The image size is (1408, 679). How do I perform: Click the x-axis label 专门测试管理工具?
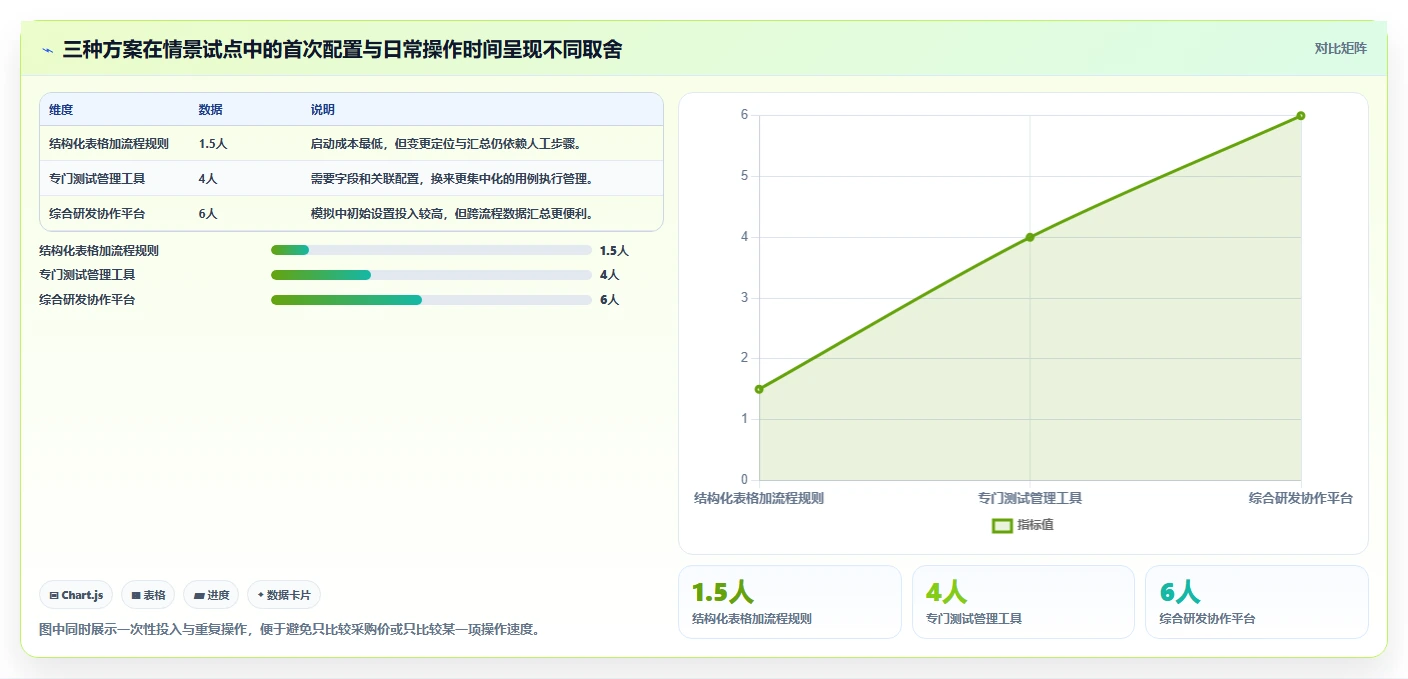coord(1030,498)
